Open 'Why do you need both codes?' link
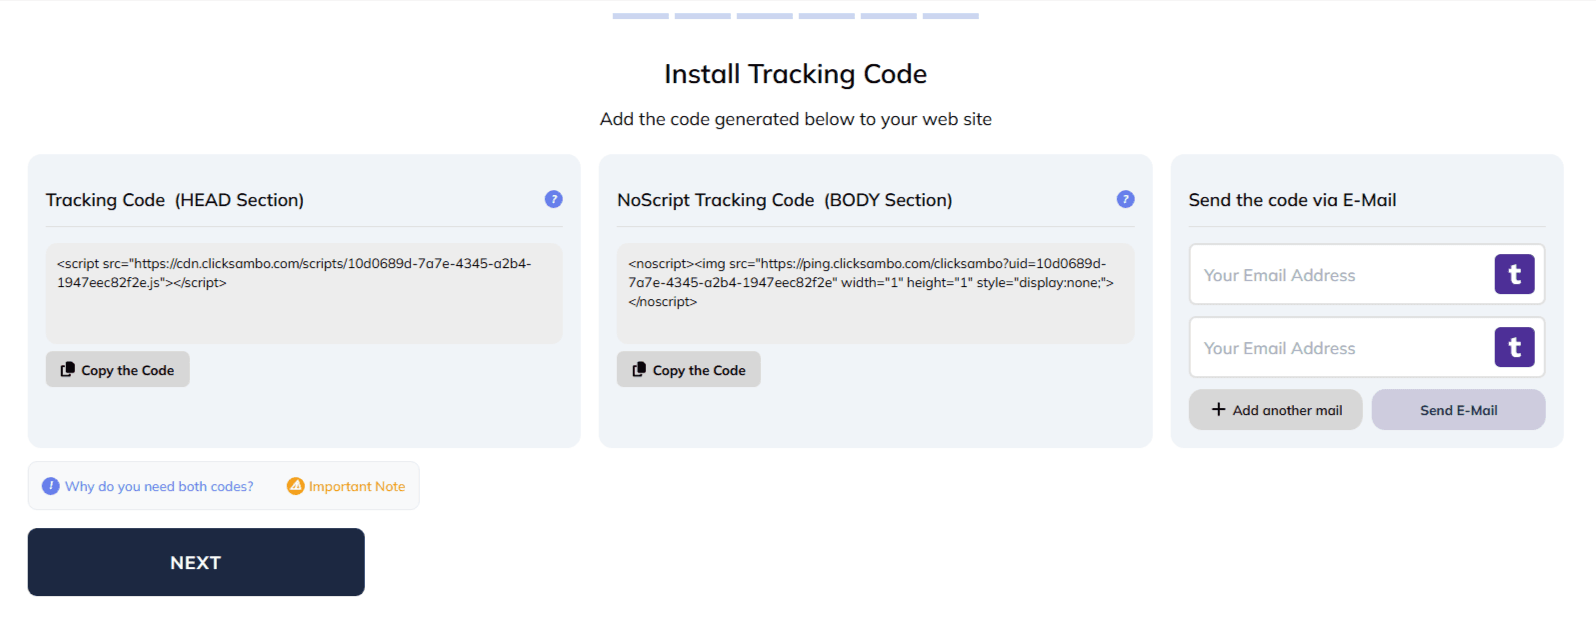The image size is (1596, 619). (159, 487)
